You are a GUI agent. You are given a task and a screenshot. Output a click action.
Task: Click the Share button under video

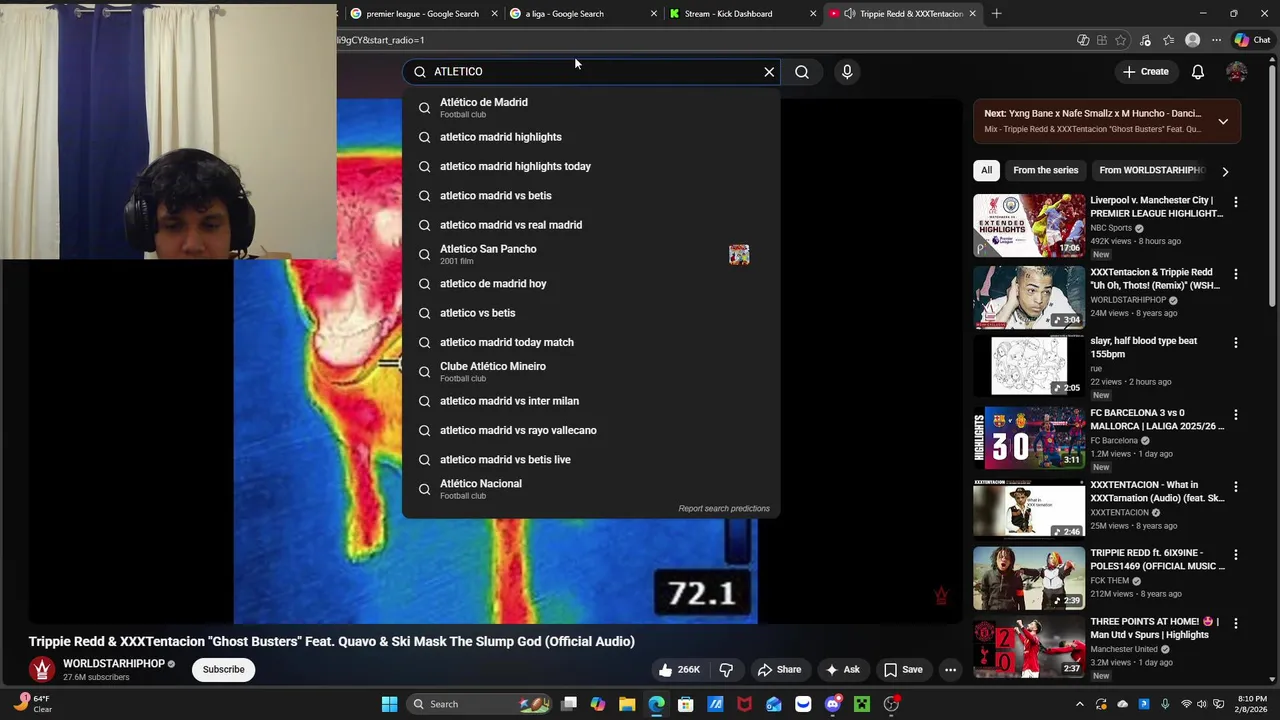click(x=779, y=670)
